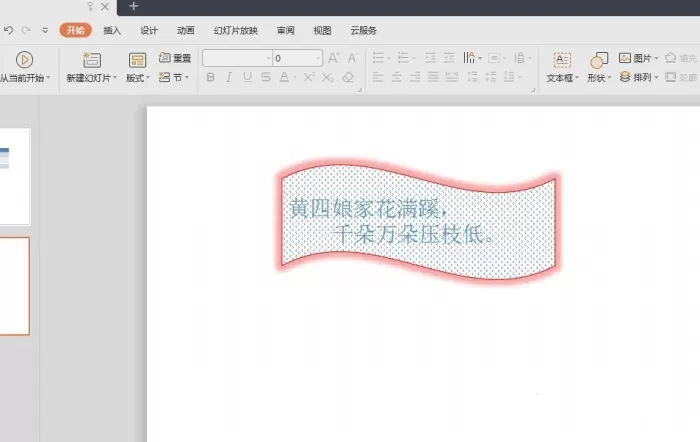Screen dimensions: 700x442
Task: Click the text direction icon
Action: [470, 58]
